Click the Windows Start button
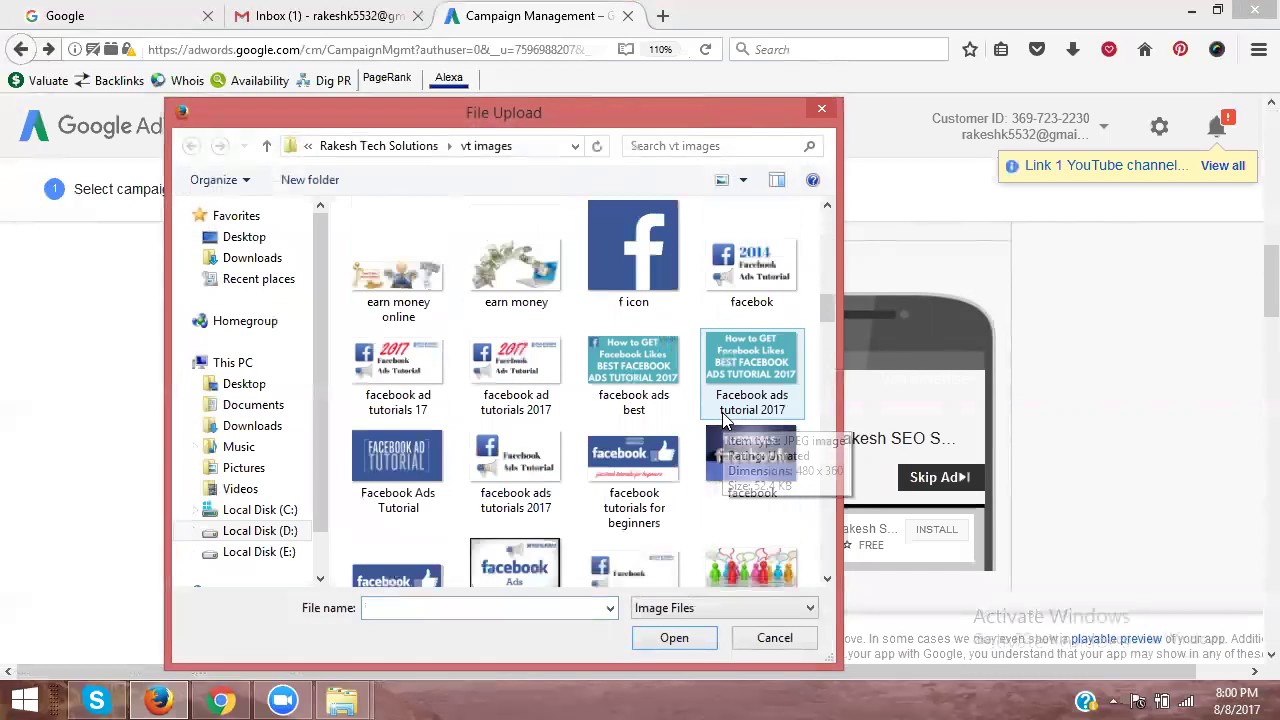Screen dimensions: 1280x720 (25, 700)
